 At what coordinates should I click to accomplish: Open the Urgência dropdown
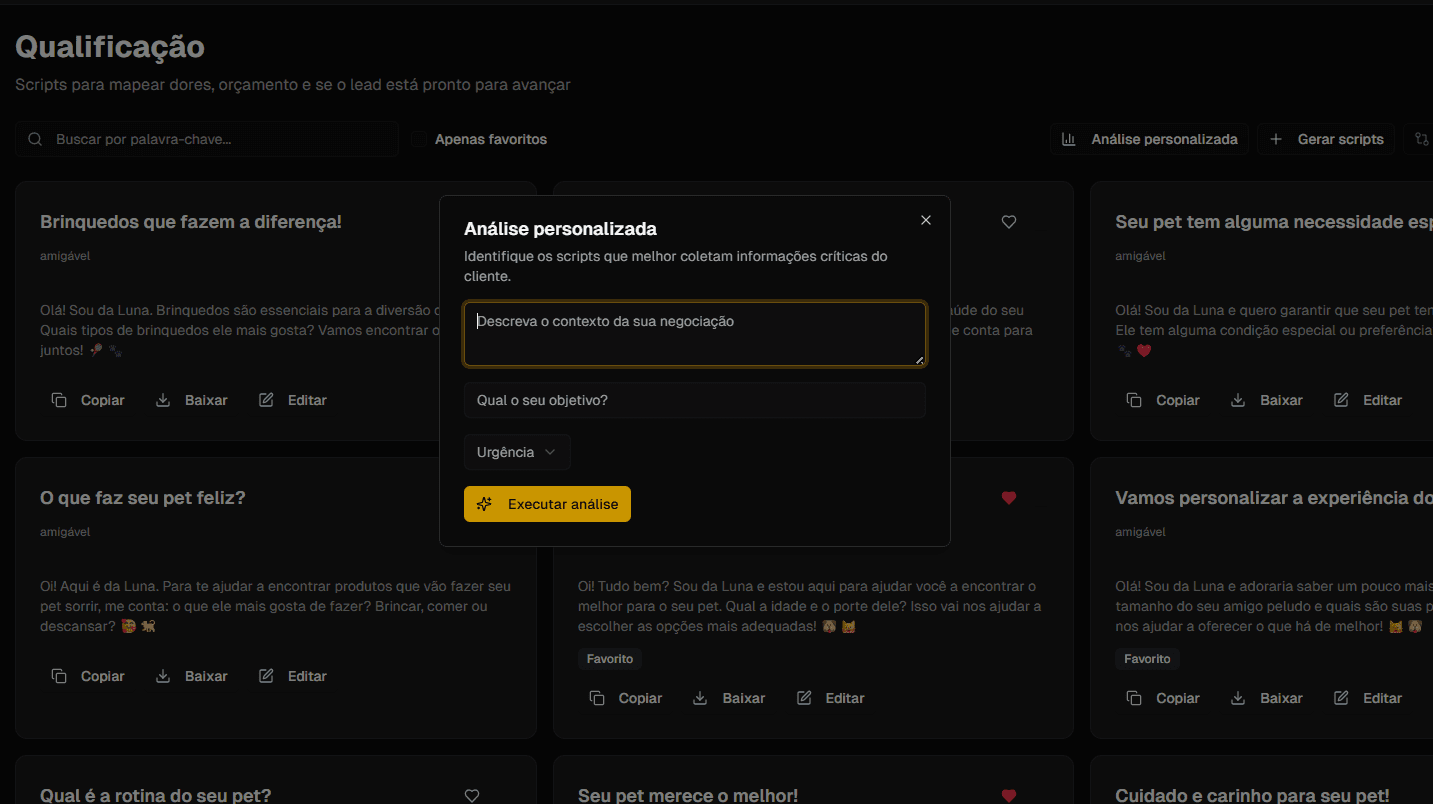coord(517,452)
